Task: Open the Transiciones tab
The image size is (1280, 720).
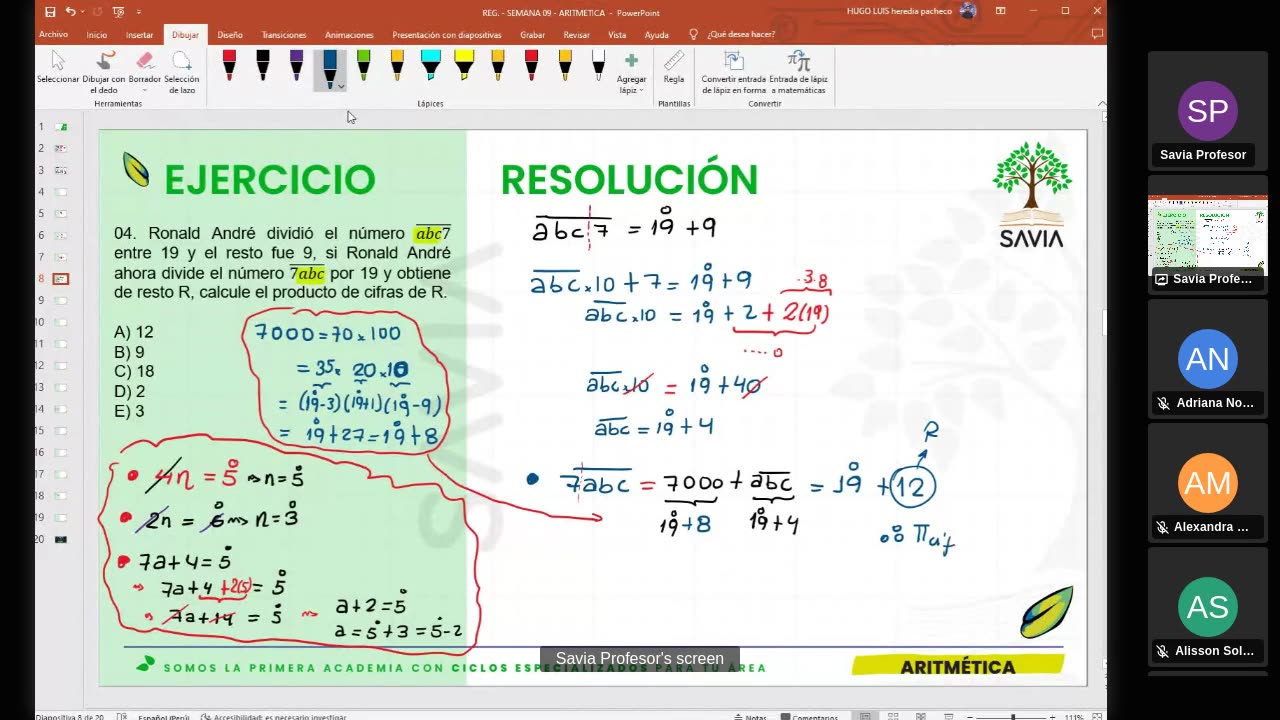Action: (284, 34)
